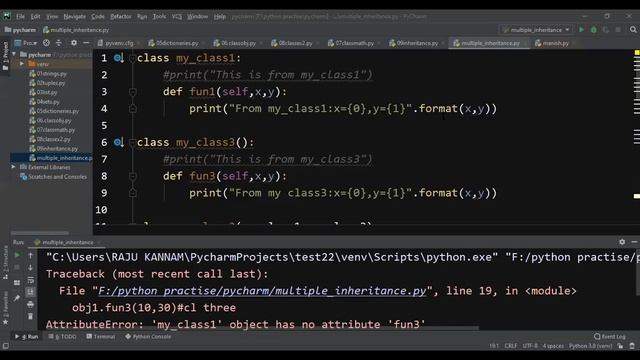The image size is (640, 360).
Task: Open 07classmath.py in project tree
Action: [x=56, y=130]
